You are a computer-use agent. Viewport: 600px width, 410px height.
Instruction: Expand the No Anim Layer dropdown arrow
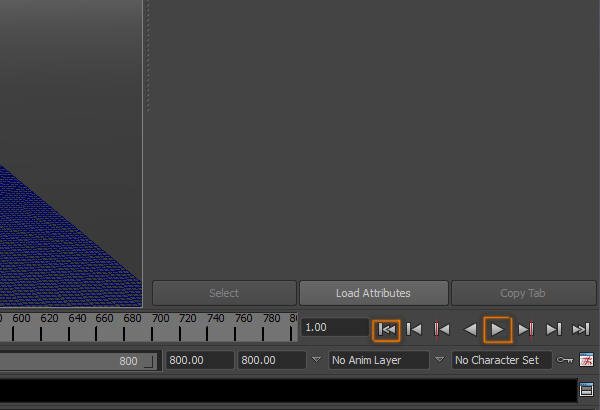pyautogui.click(x=317, y=360)
